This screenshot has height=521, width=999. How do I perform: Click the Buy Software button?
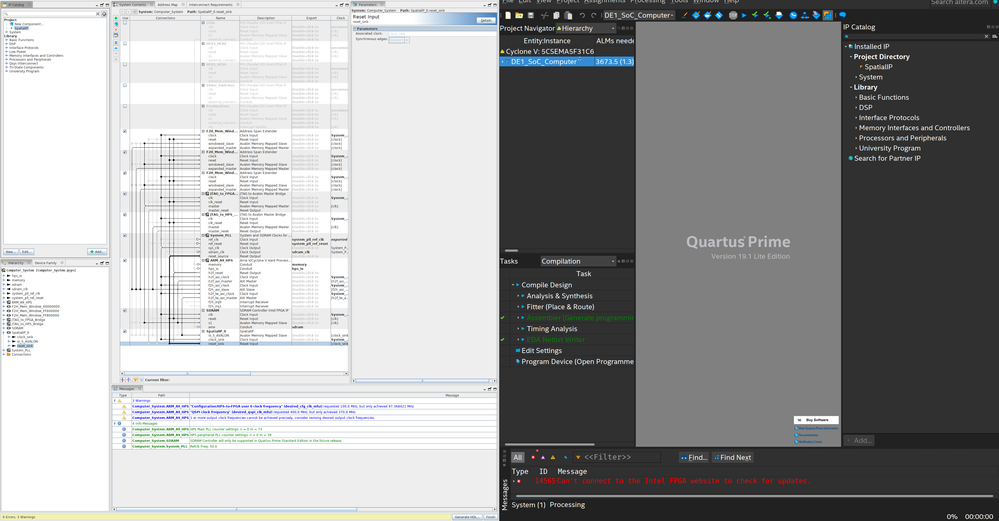tap(816, 420)
